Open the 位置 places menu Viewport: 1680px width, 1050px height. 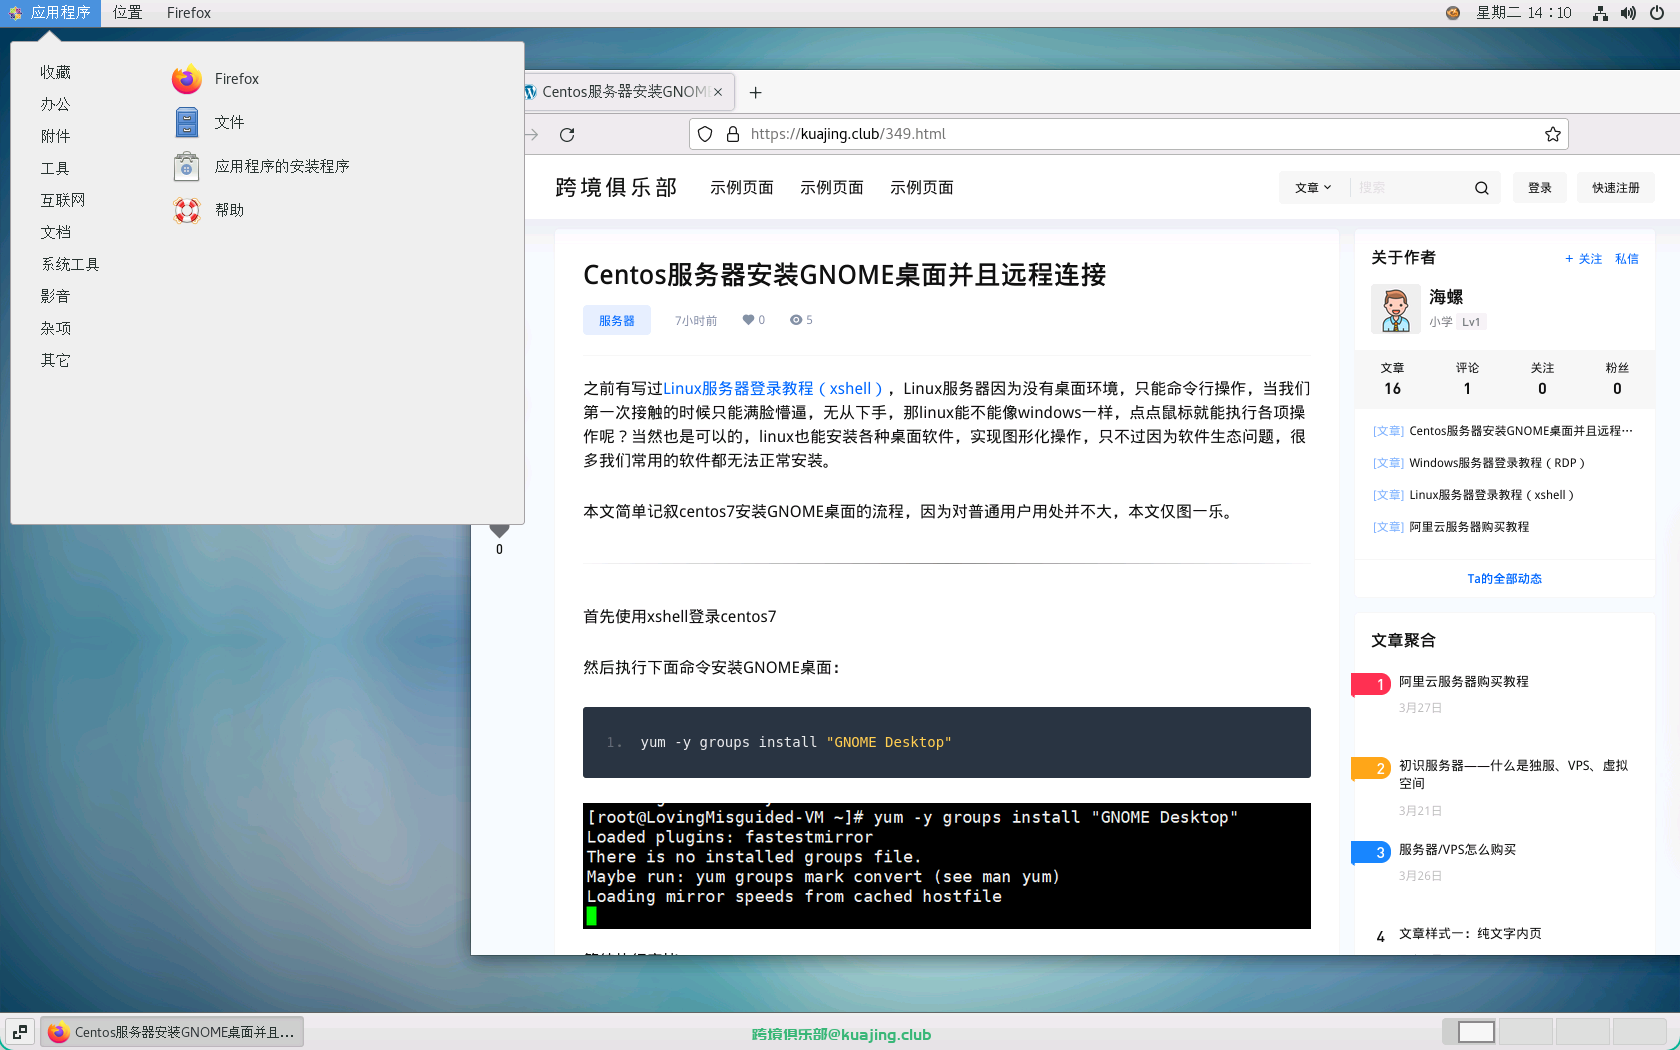pos(127,13)
